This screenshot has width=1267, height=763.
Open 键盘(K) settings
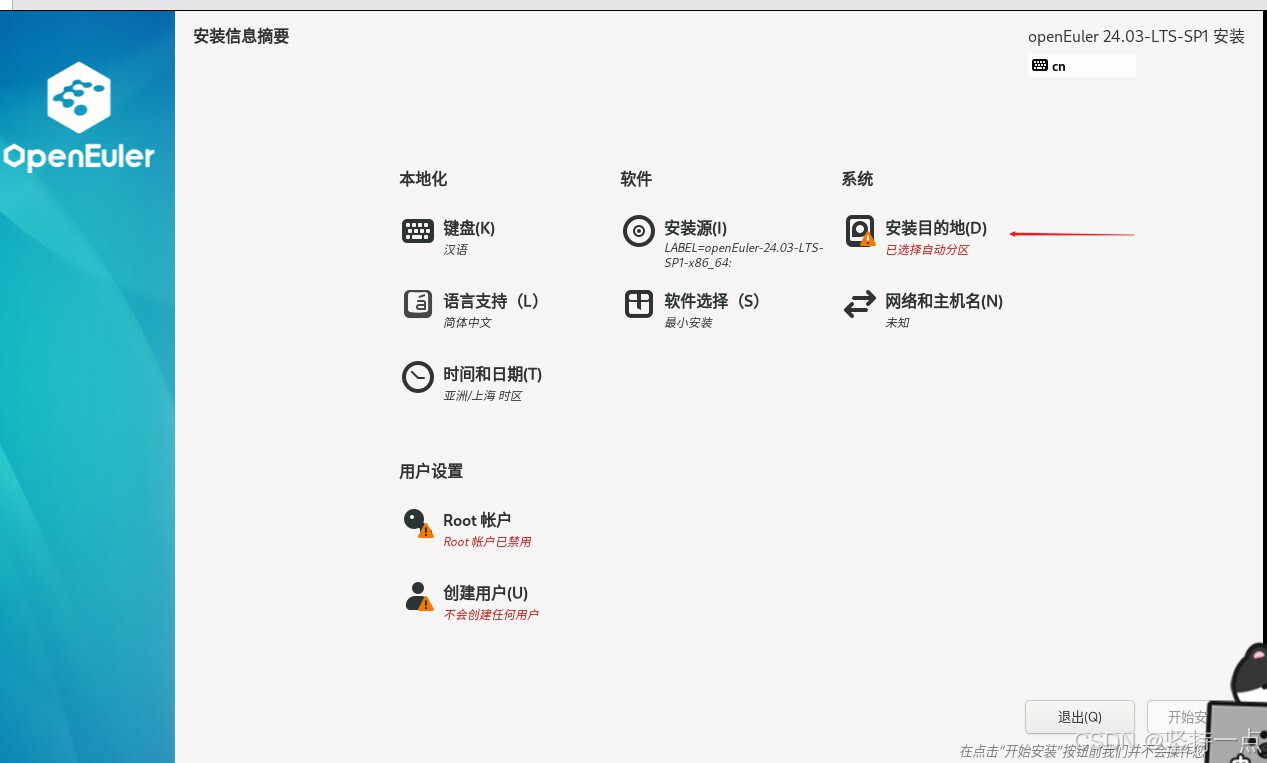[x=469, y=228]
